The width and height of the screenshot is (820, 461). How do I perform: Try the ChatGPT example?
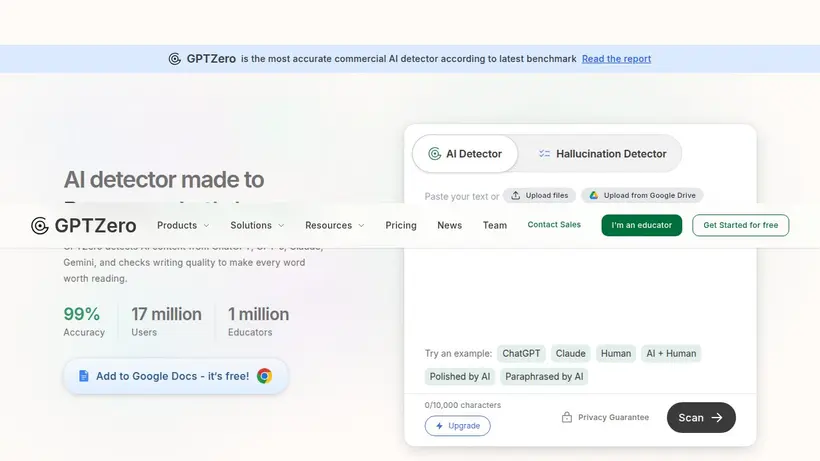click(521, 353)
